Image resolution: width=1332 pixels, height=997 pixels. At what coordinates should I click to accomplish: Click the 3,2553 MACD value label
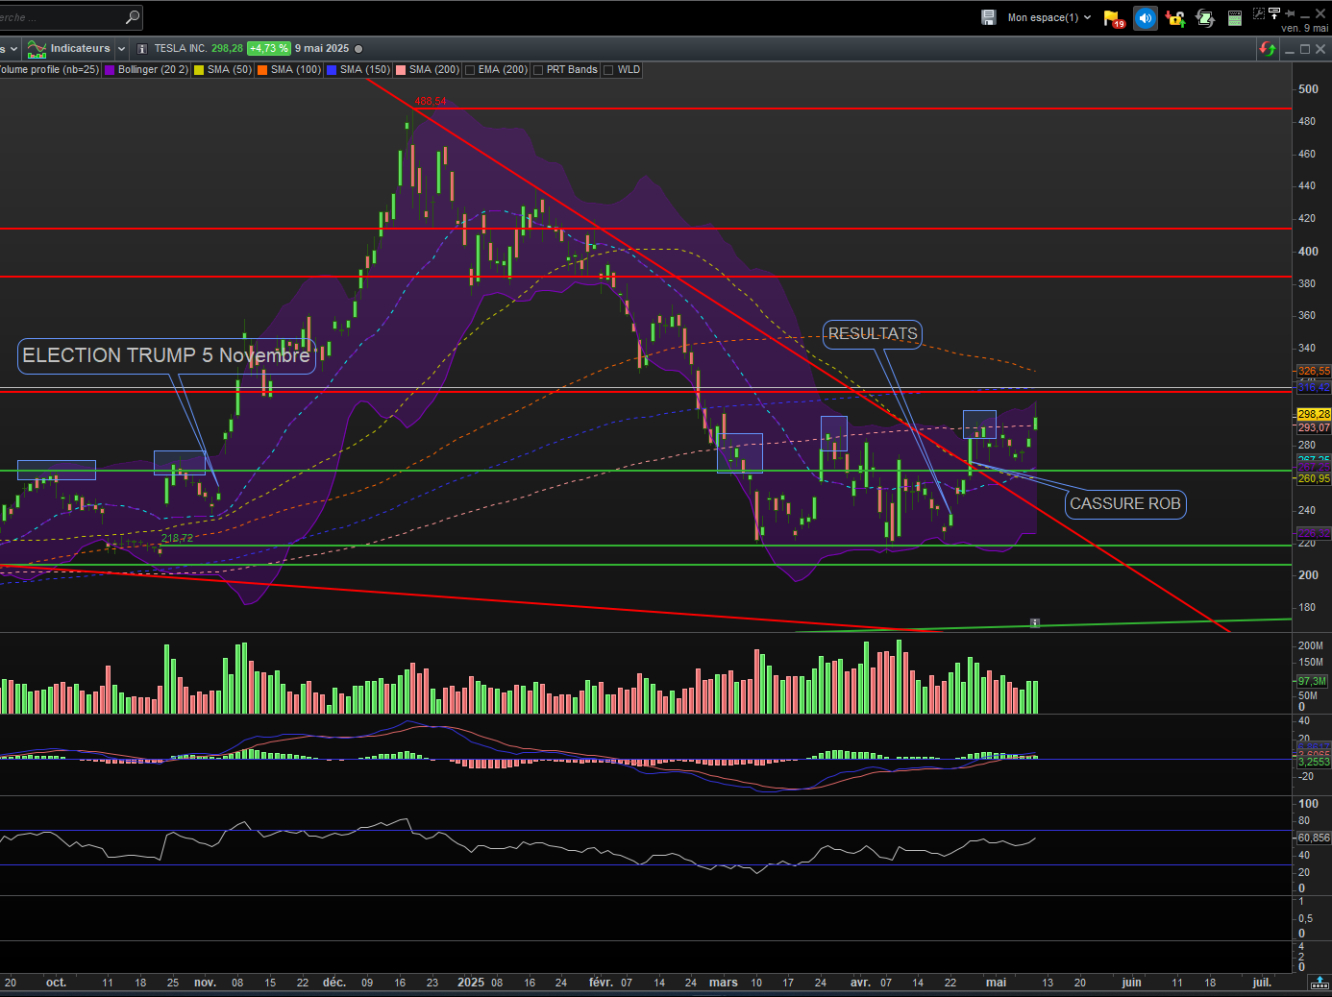pos(1314,762)
